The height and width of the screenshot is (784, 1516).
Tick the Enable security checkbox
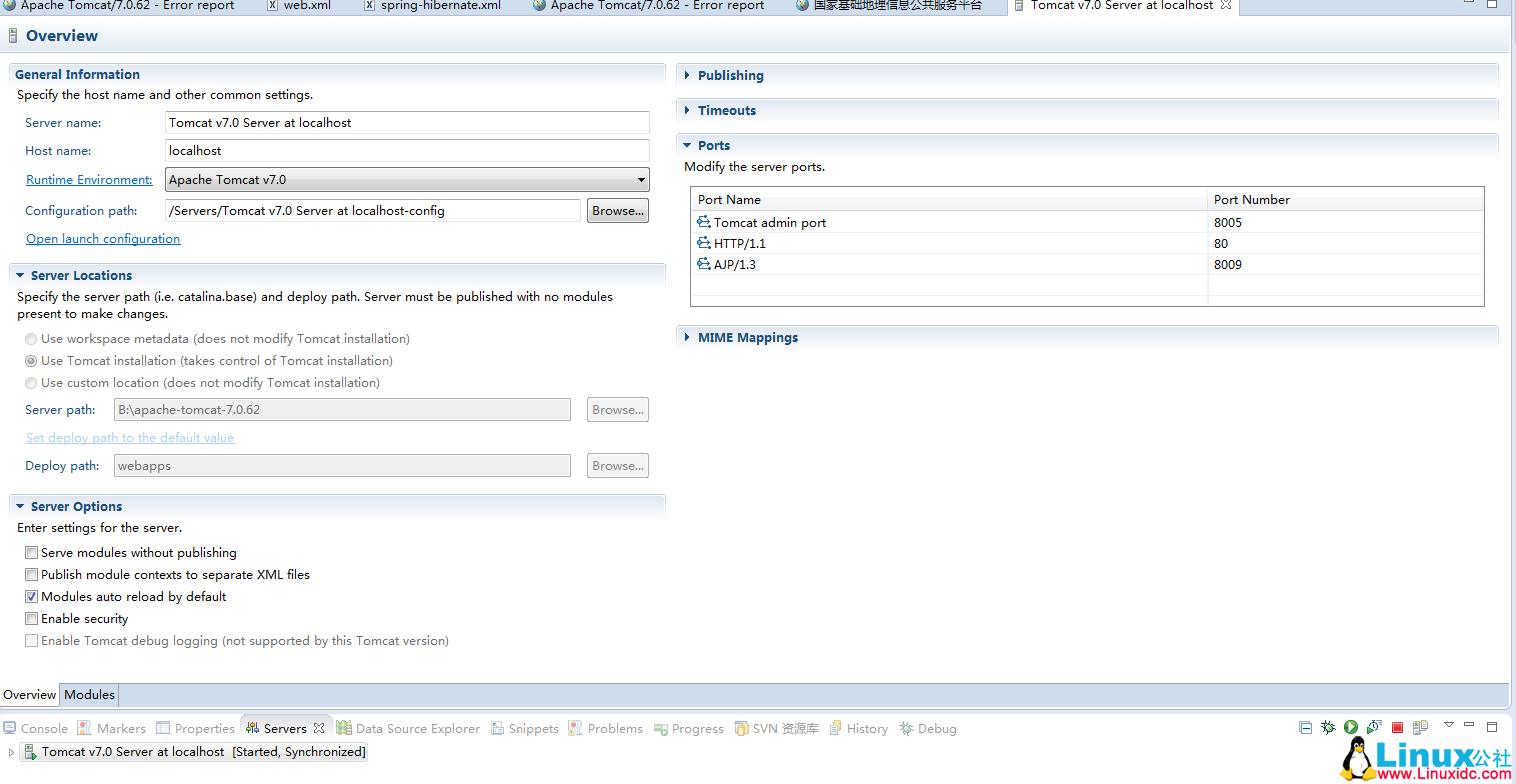coord(32,619)
